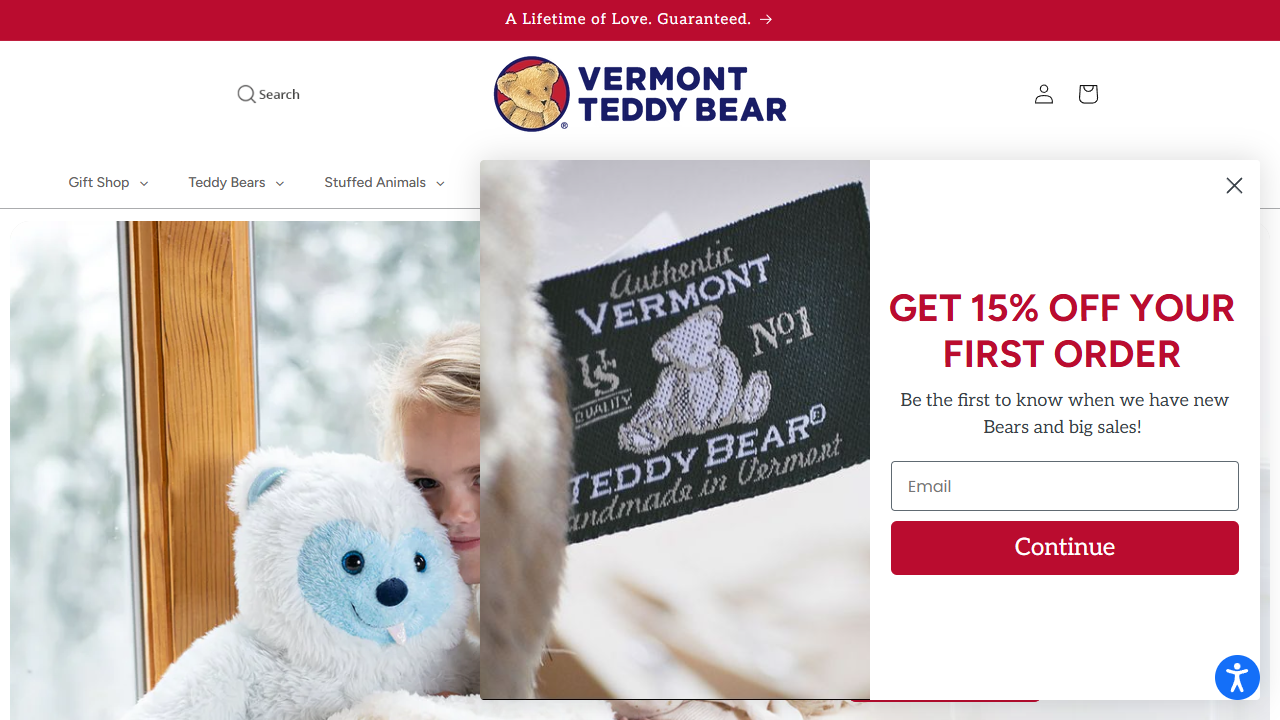Open the Teddy Bears menu item
Screen dimensions: 1280x720
(227, 182)
